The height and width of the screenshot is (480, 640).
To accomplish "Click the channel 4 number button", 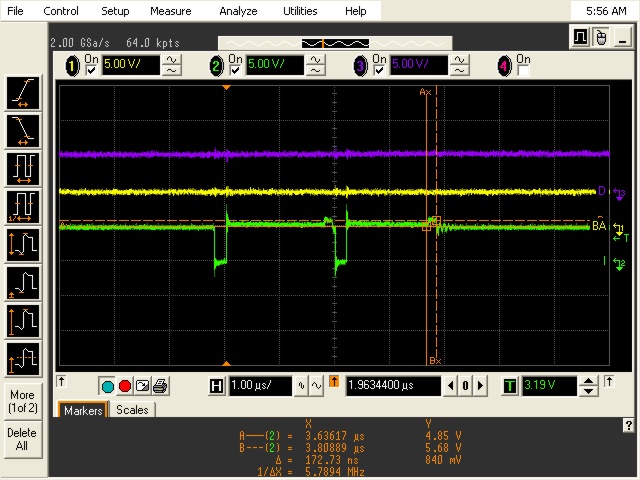I will tap(504, 66).
